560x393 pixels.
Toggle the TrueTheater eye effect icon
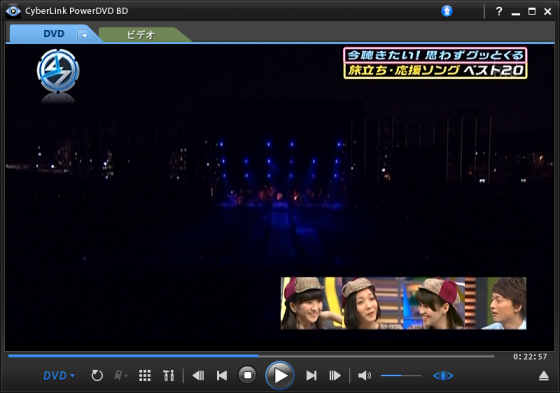pyautogui.click(x=443, y=375)
